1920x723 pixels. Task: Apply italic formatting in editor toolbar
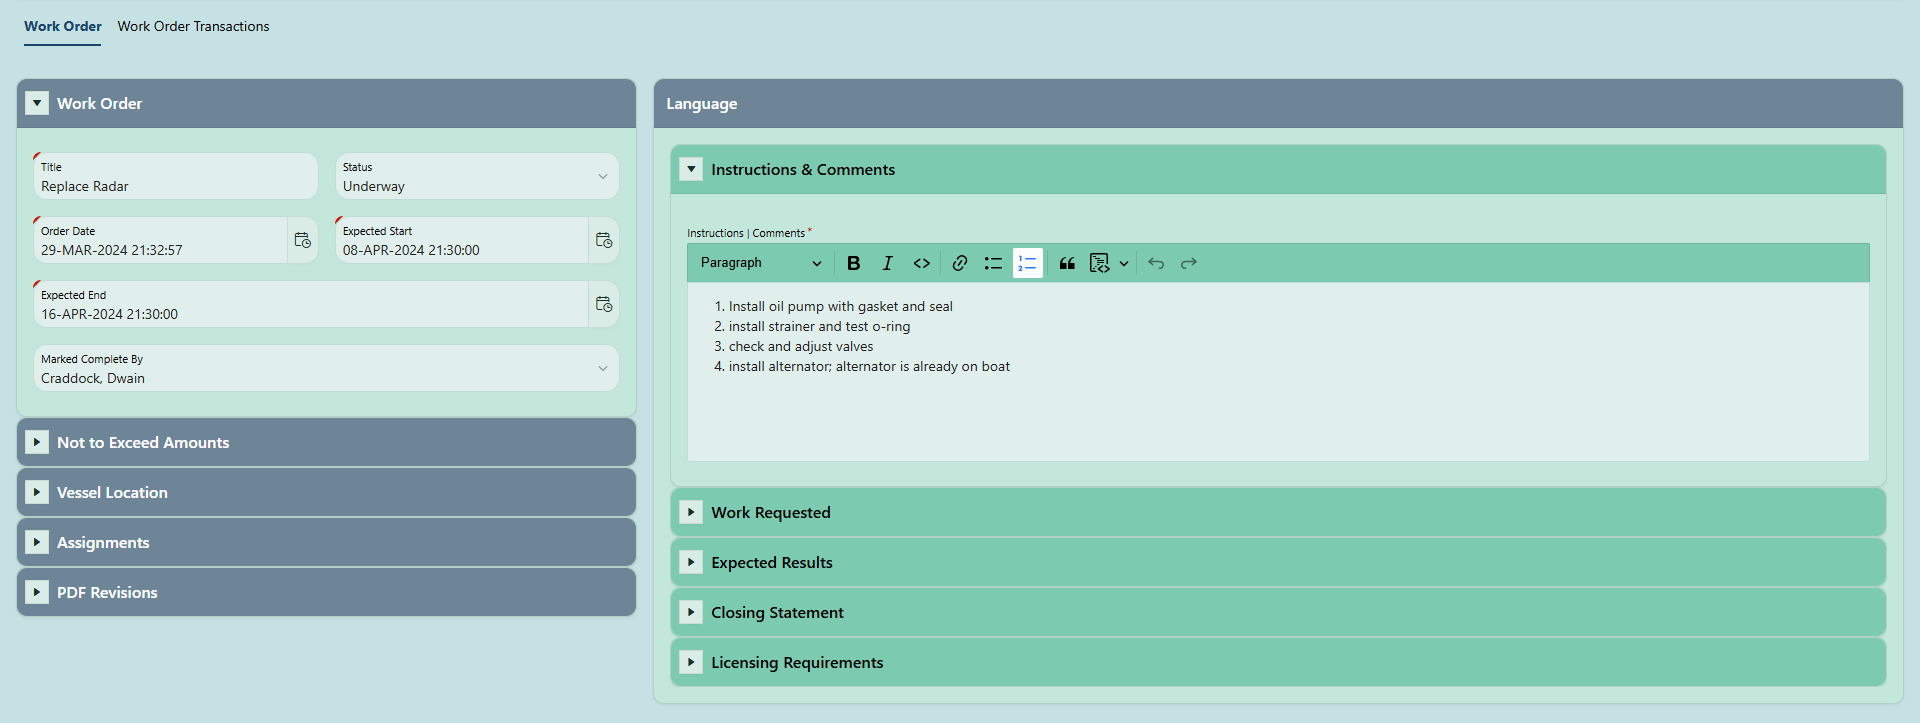[x=887, y=263]
